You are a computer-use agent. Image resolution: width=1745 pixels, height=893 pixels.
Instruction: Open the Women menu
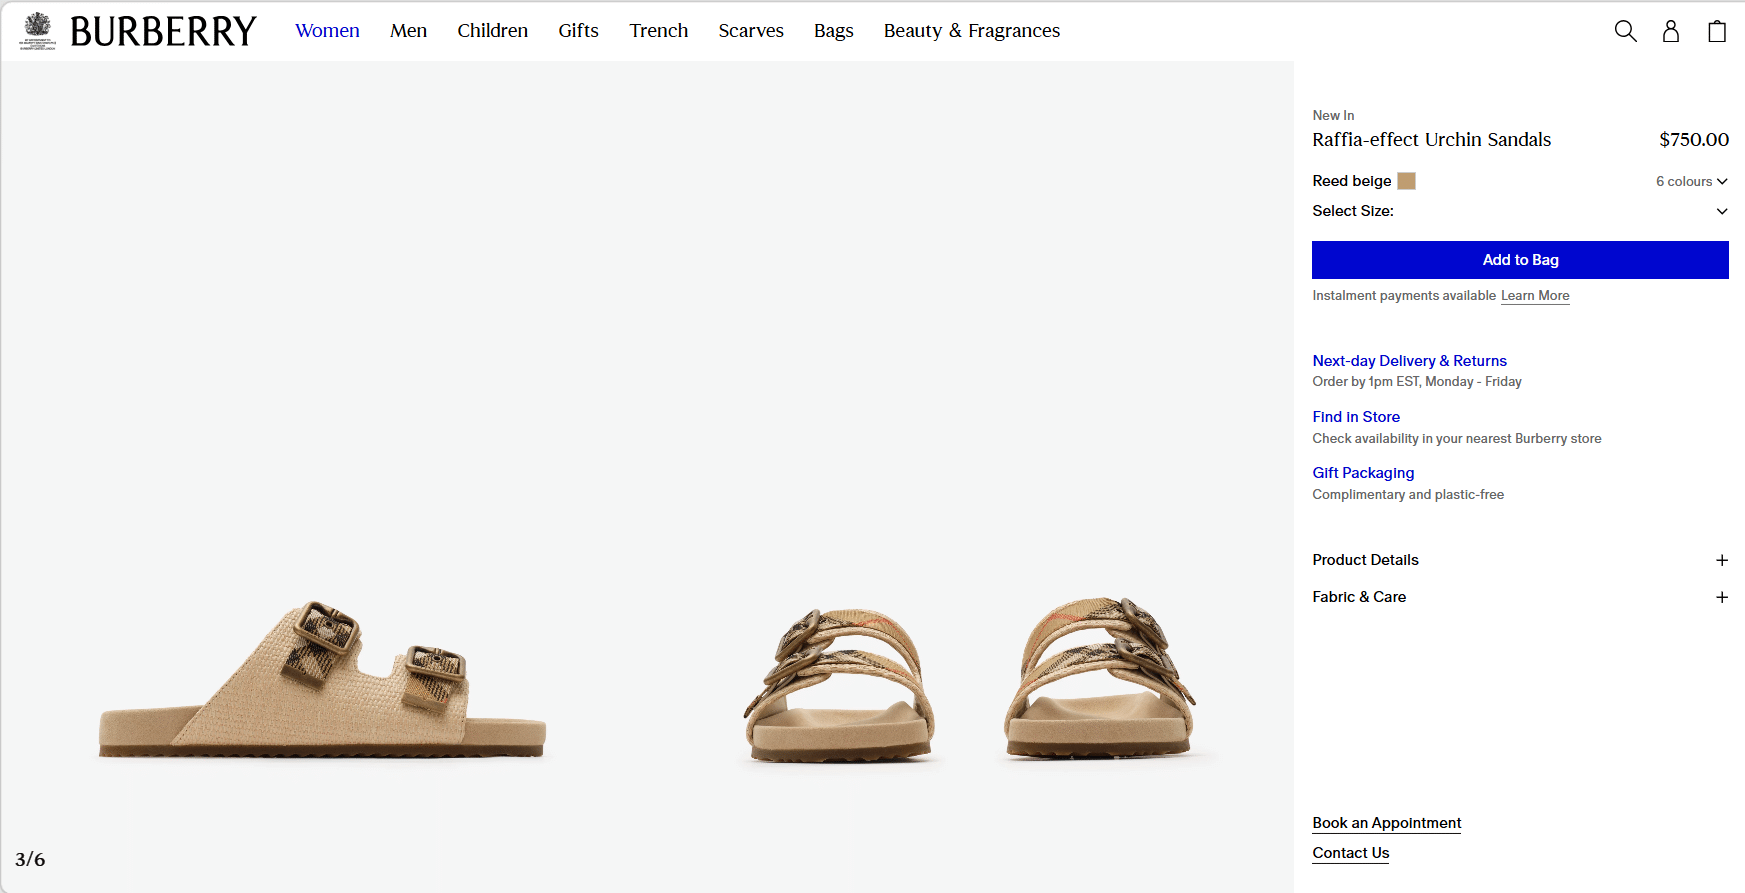pos(327,31)
